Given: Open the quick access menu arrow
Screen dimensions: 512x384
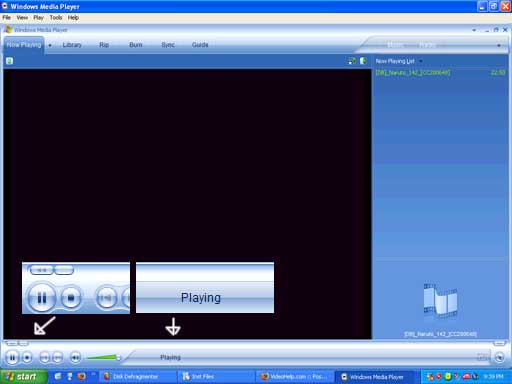Looking at the screenshot, I should pyautogui.click(x=474, y=30).
